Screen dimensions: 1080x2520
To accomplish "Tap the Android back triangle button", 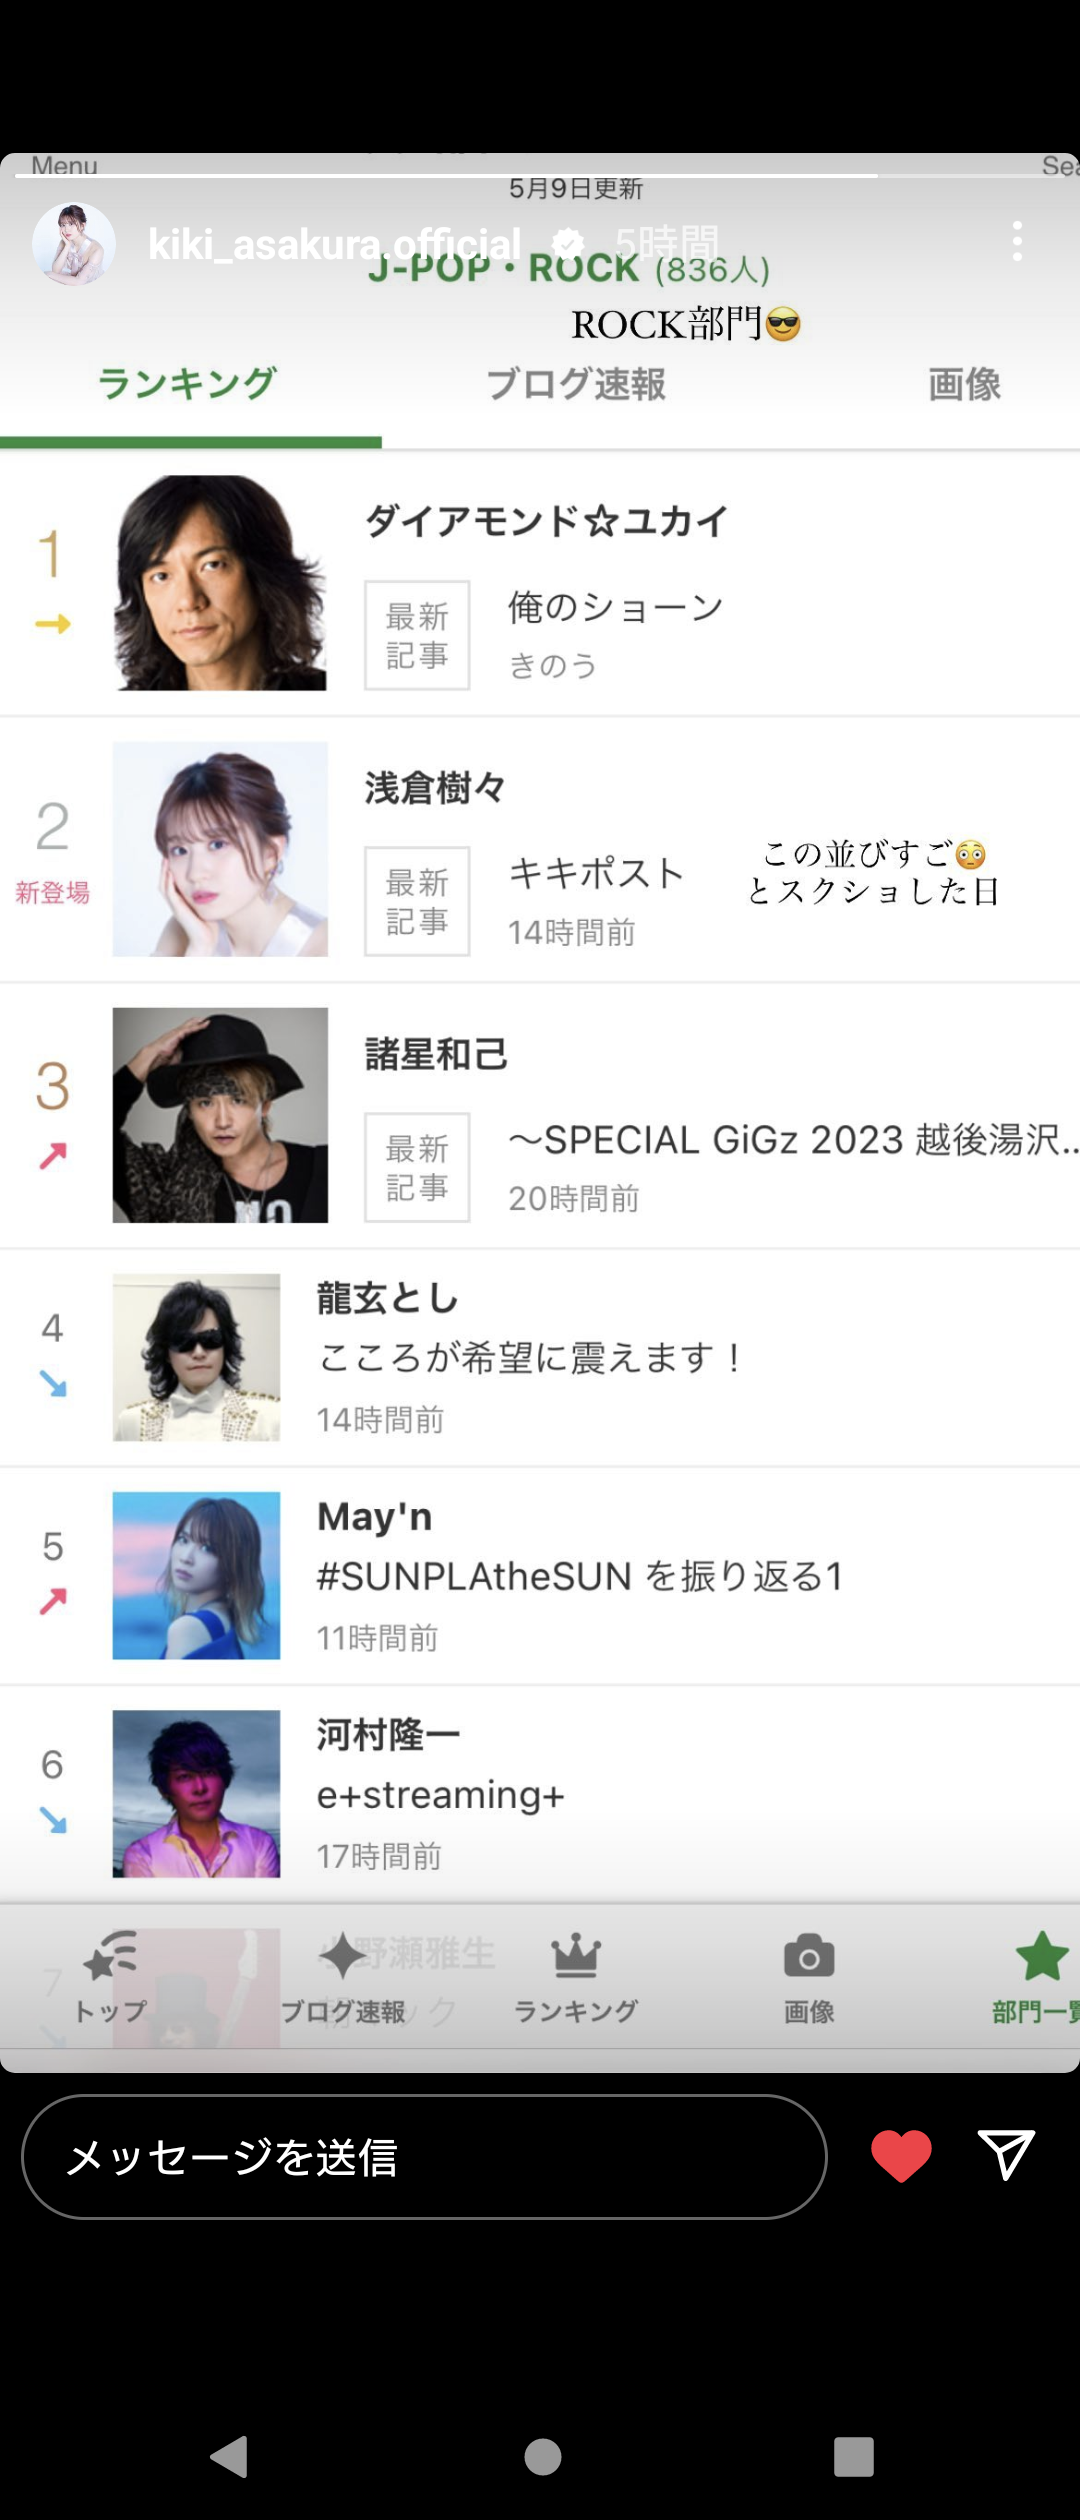I will click(x=229, y=2457).
